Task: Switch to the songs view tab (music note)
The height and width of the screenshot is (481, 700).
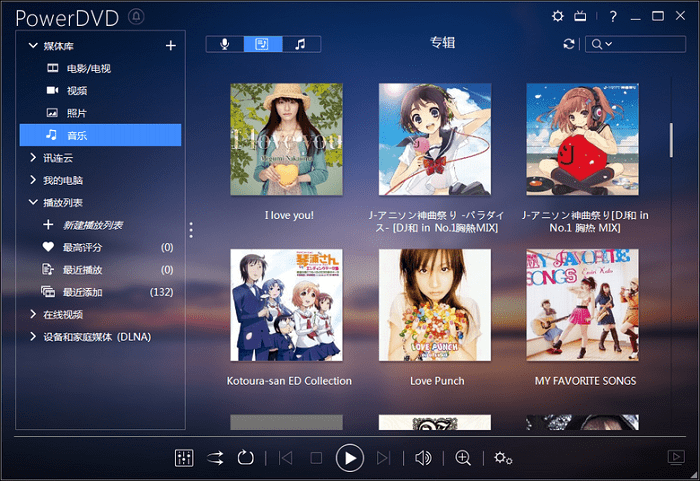Action: tap(301, 44)
